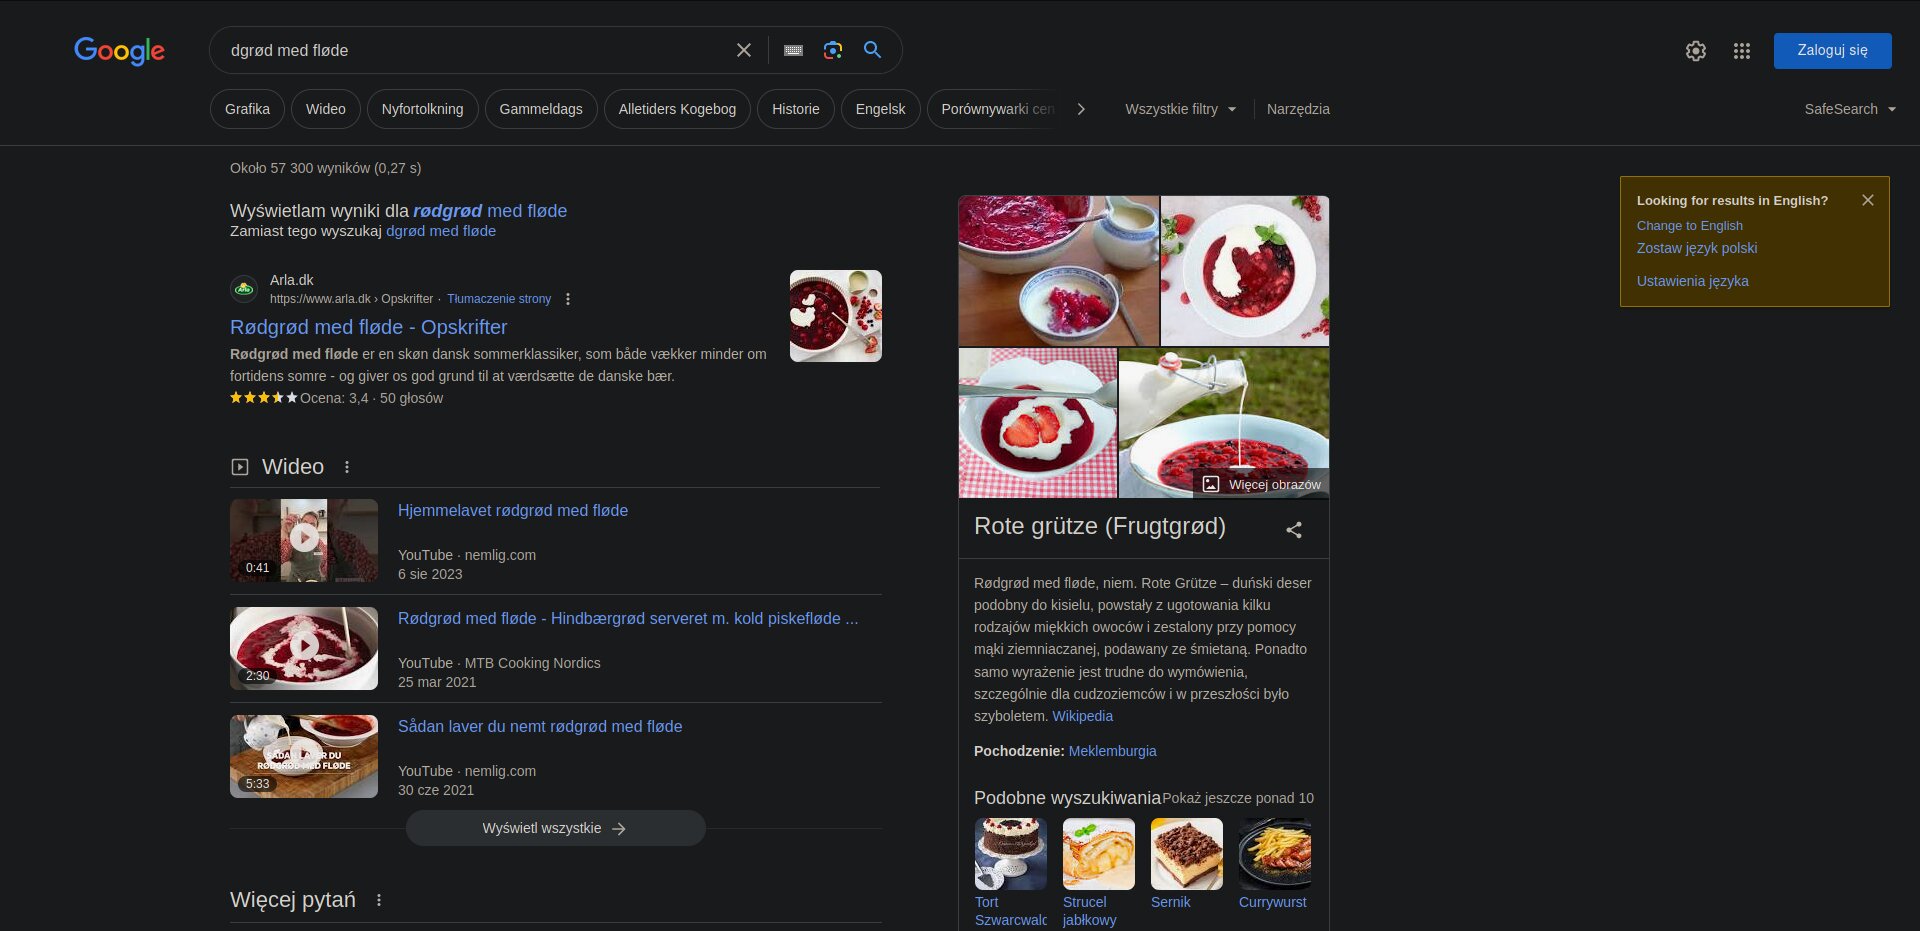Screen dimensions: 1920x931
Task: Clear the search query with X icon
Action: click(744, 50)
